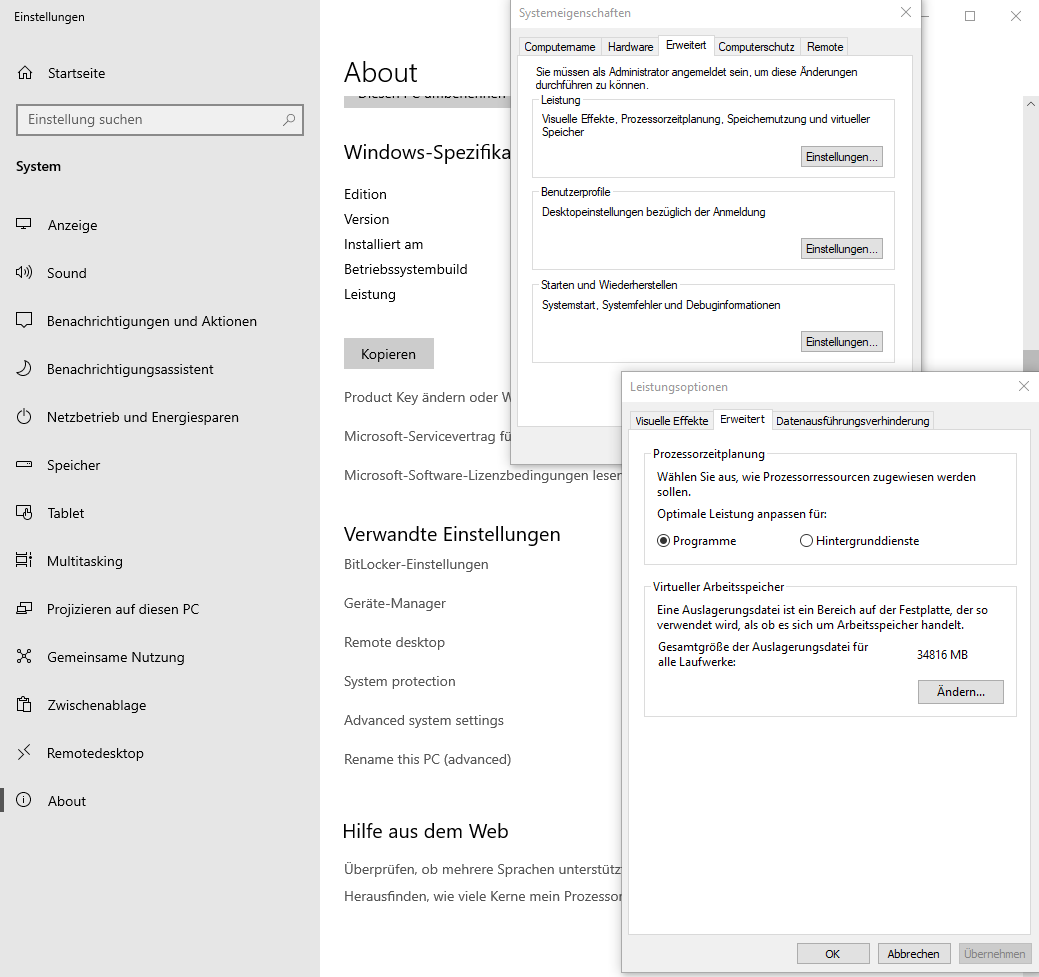Screen dimensions: 1039x977
Task: Open the Product Key ändern link
Action: (x=427, y=397)
